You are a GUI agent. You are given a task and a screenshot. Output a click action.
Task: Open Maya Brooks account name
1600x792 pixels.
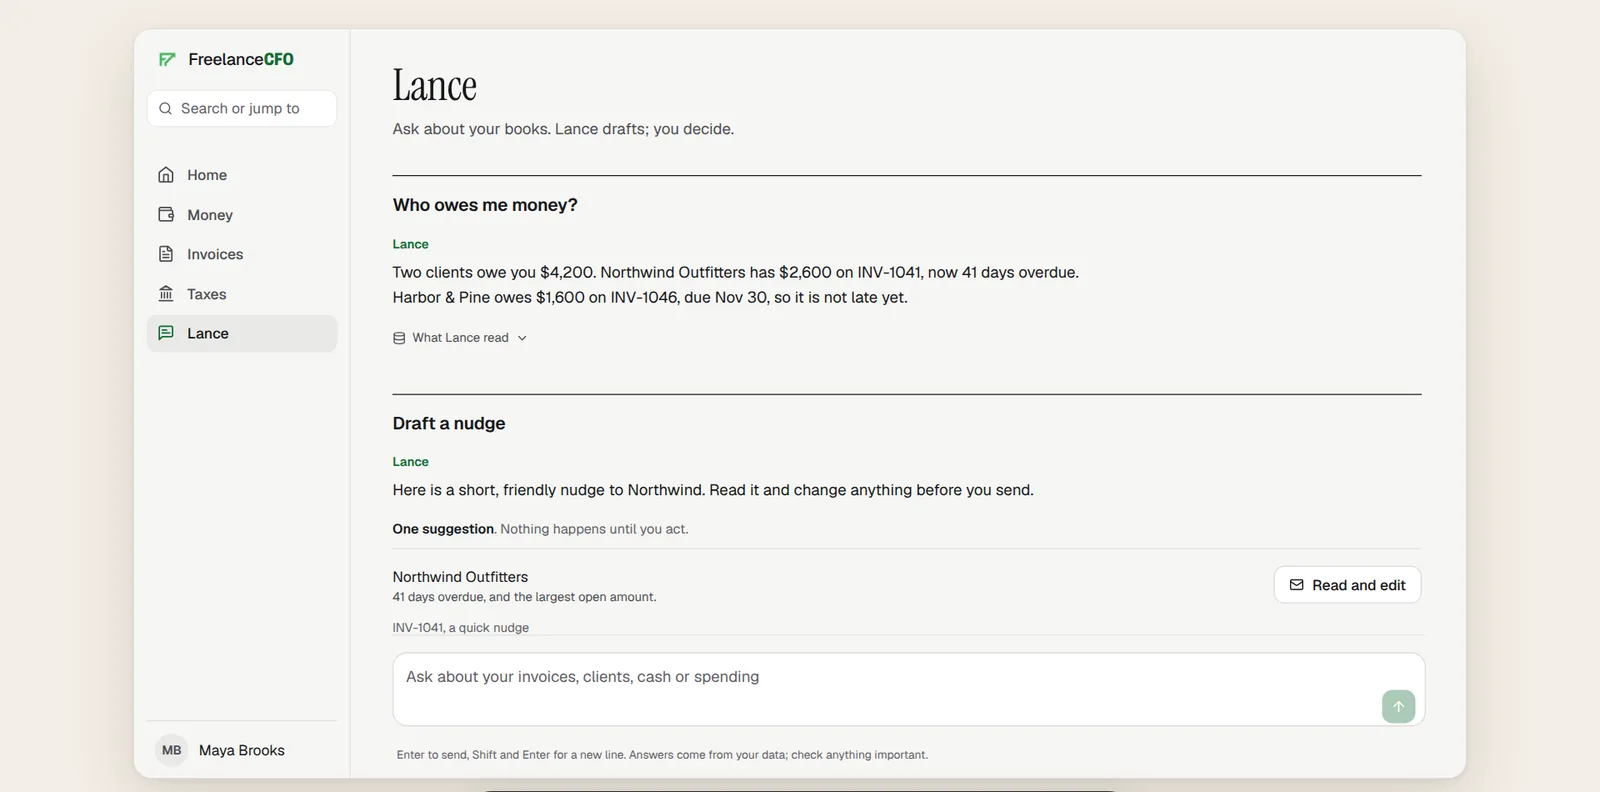point(242,750)
